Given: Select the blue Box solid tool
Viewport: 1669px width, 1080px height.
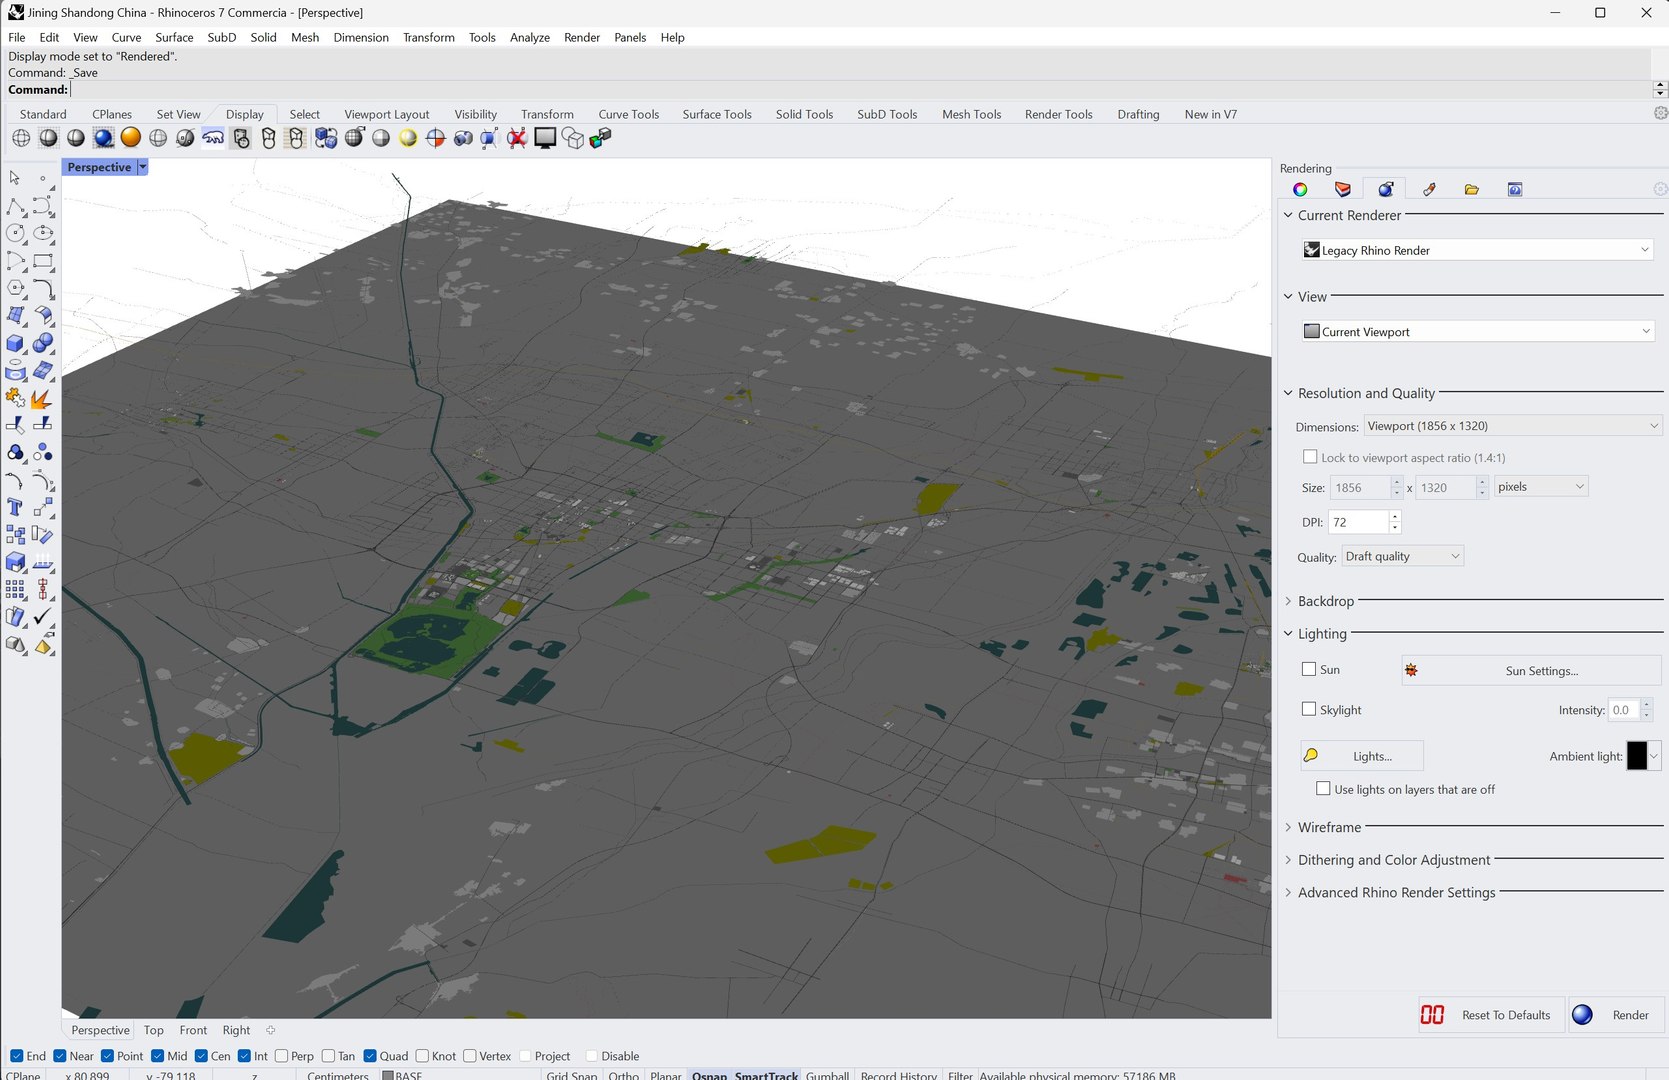Looking at the screenshot, I should 15,343.
